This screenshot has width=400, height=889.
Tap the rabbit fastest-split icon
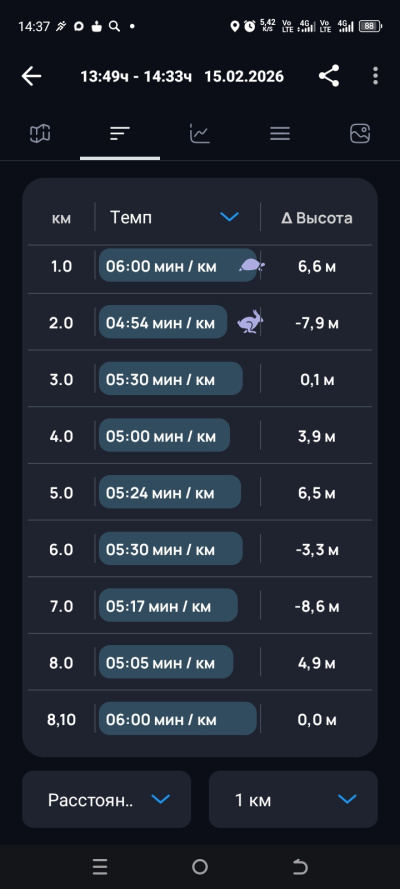(x=250, y=322)
